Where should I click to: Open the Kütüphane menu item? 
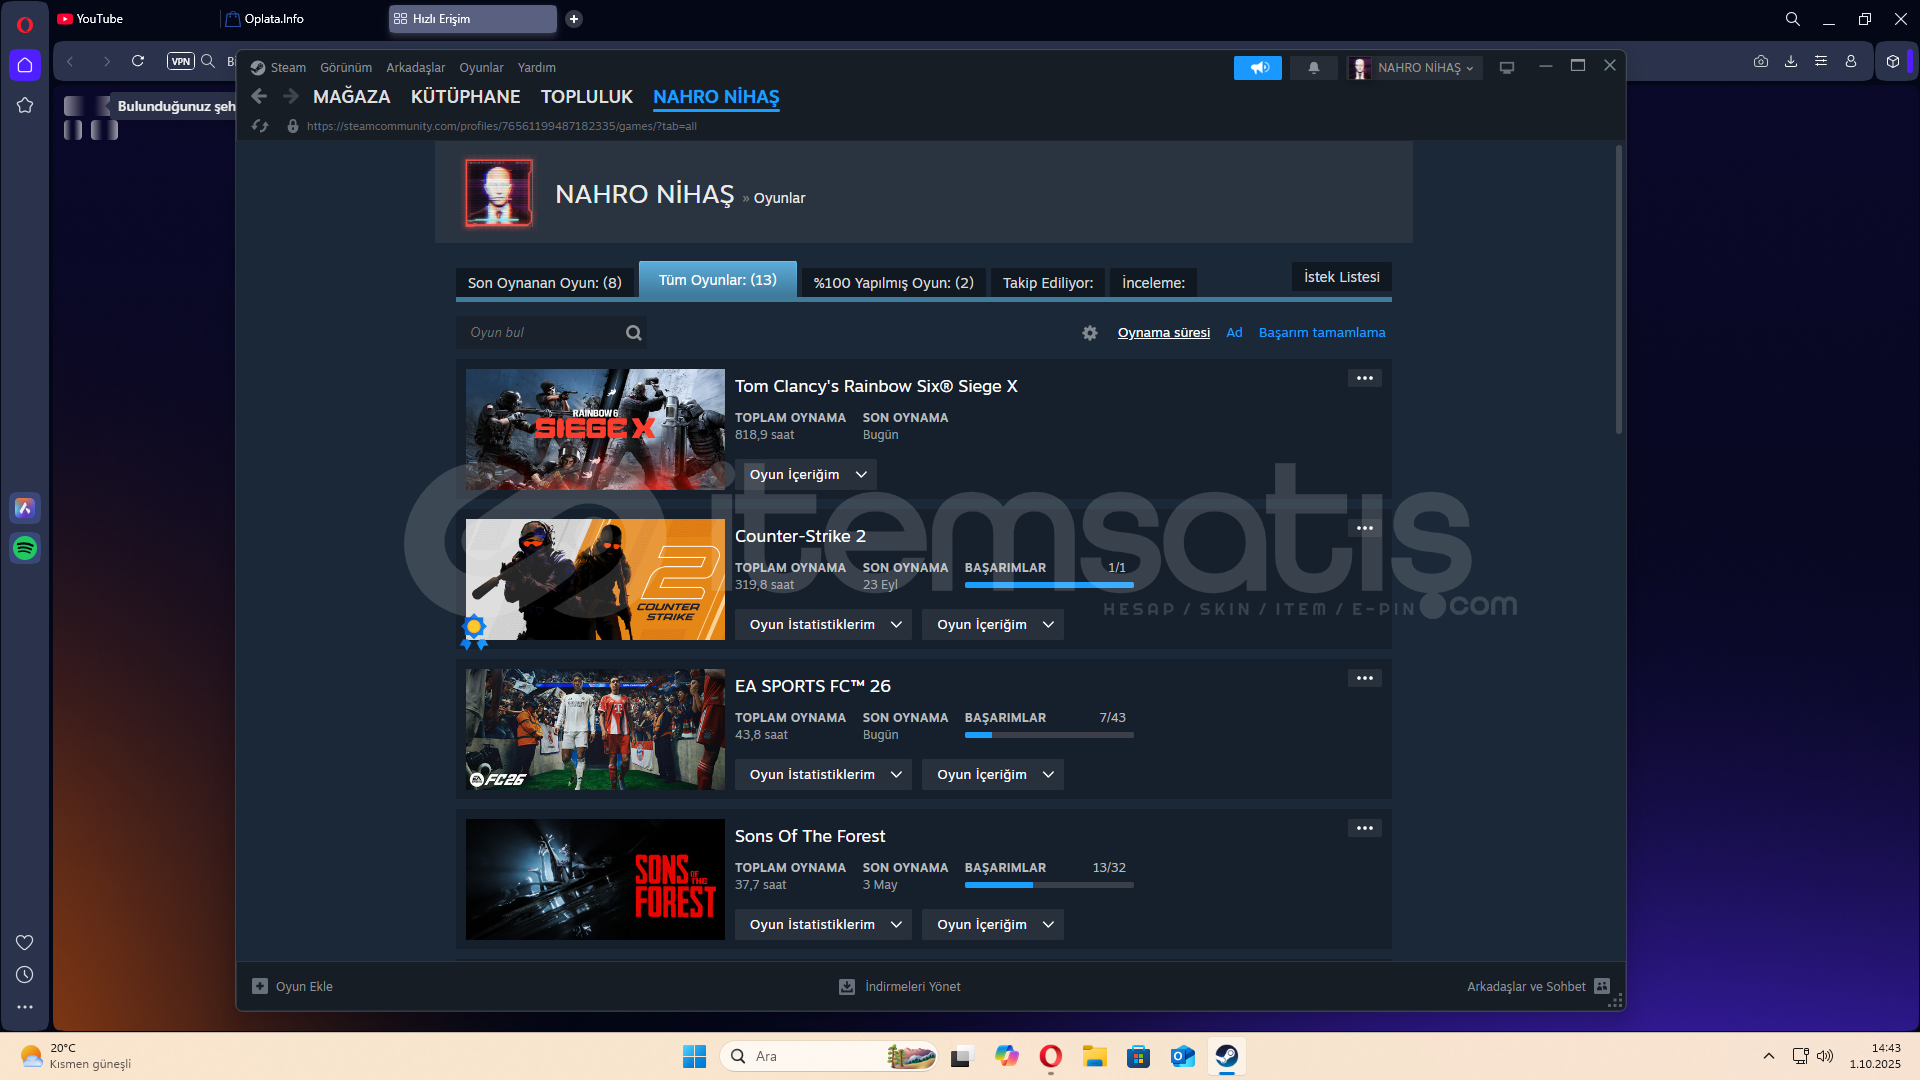[465, 97]
